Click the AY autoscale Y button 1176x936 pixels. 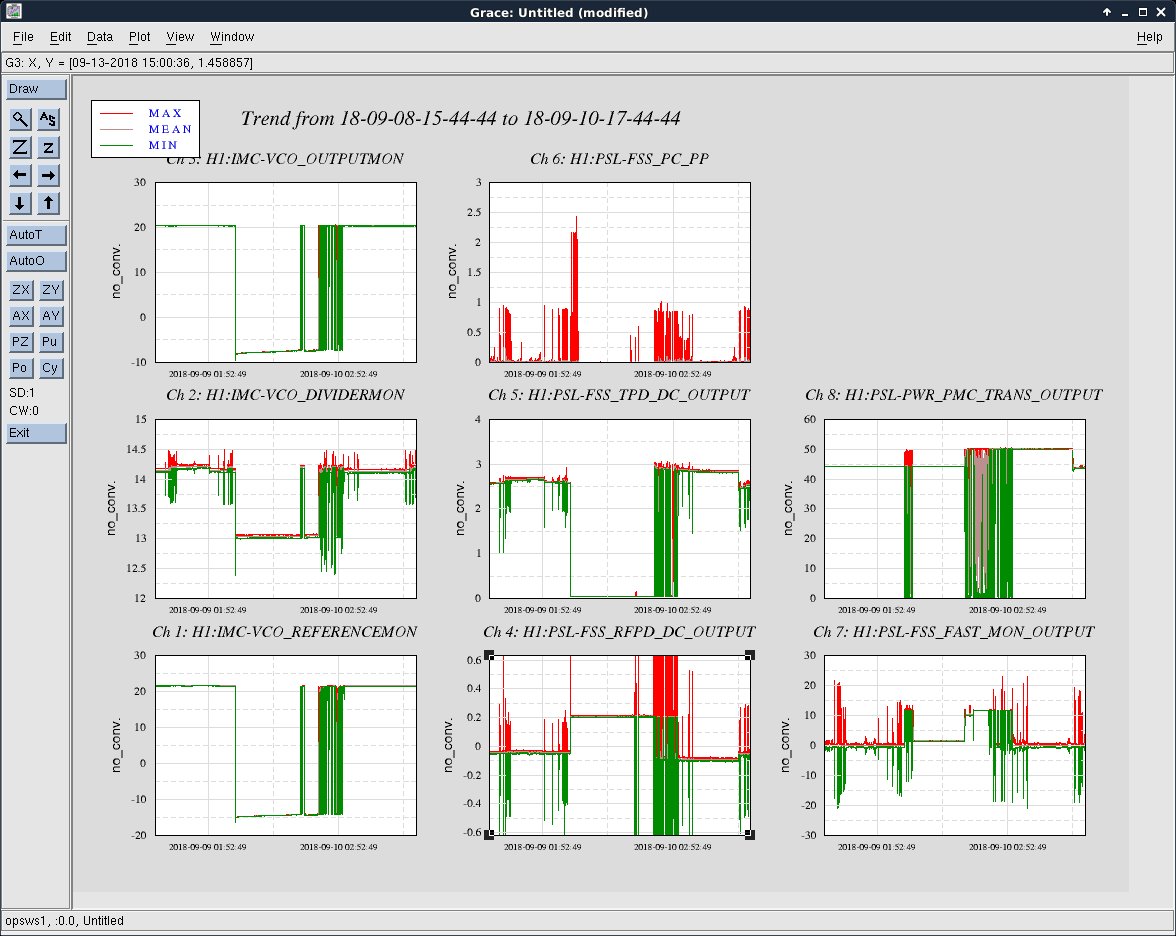pos(50,316)
